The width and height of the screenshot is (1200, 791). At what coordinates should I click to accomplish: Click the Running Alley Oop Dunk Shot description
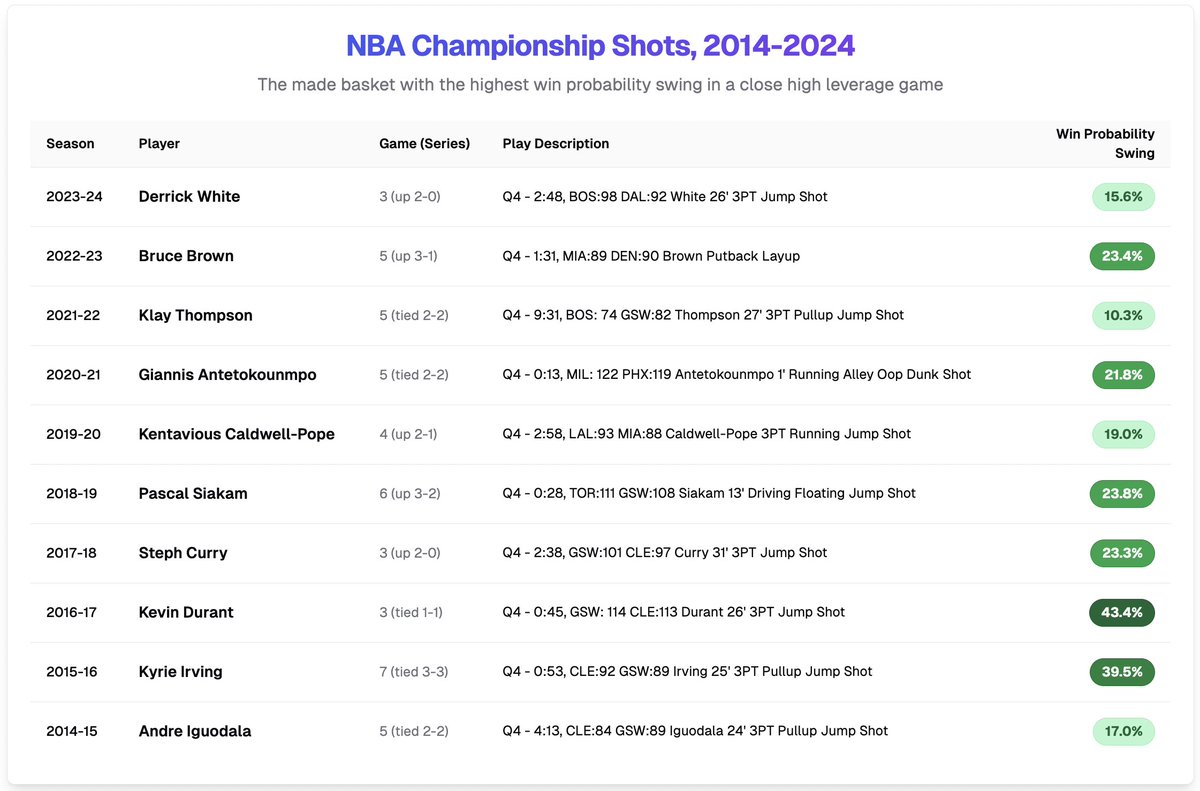tap(737, 375)
